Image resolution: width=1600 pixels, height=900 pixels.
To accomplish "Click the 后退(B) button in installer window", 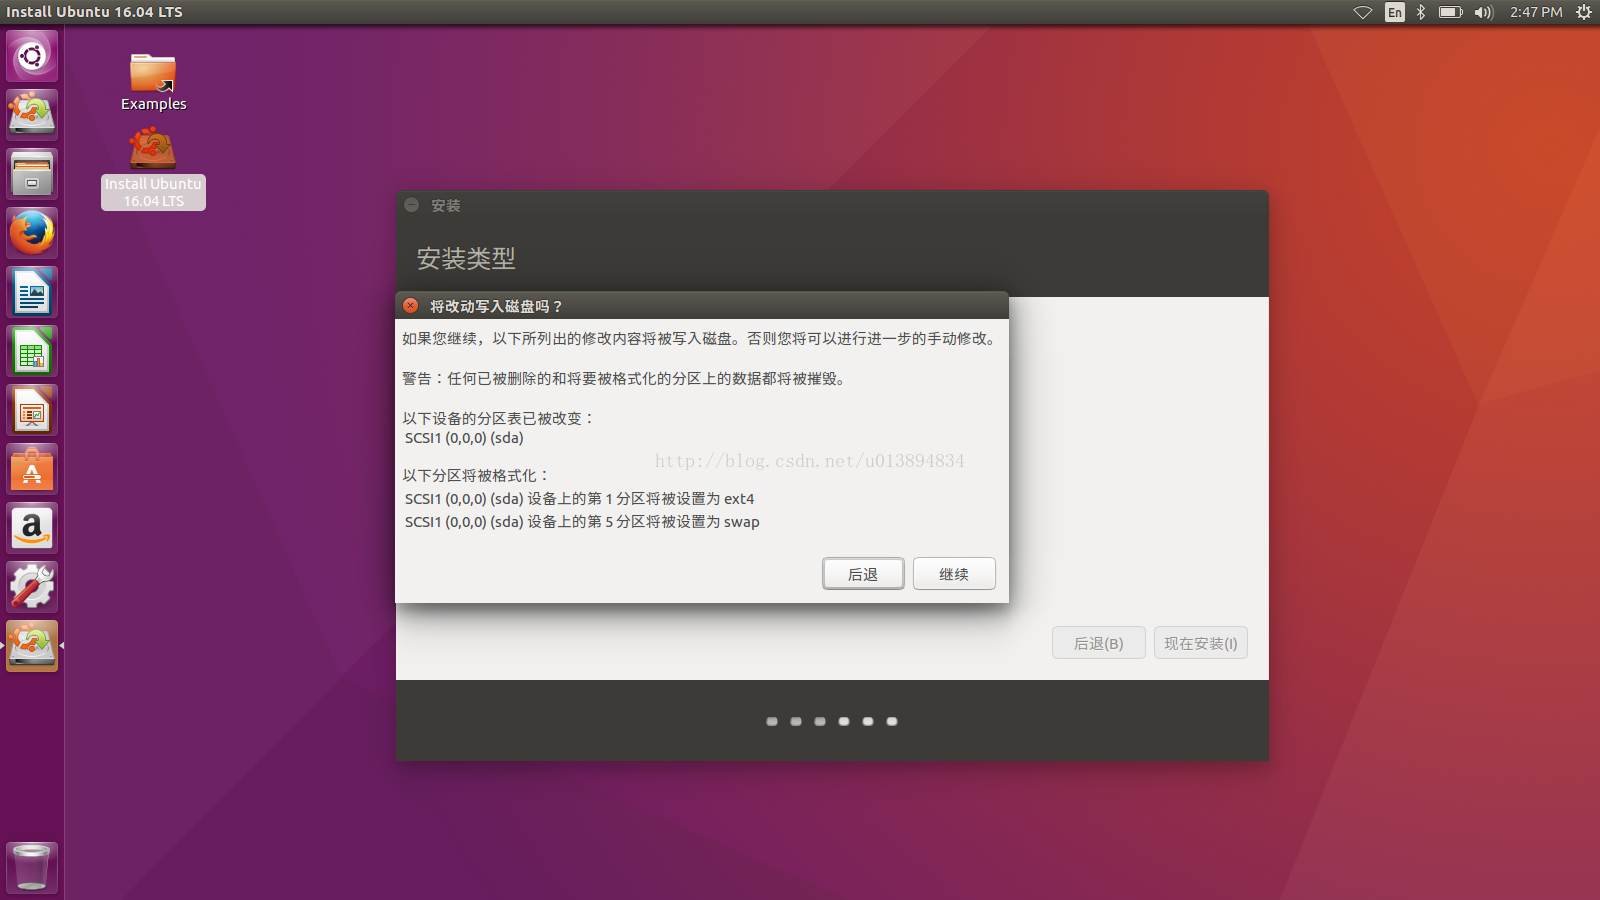I will coord(1099,643).
